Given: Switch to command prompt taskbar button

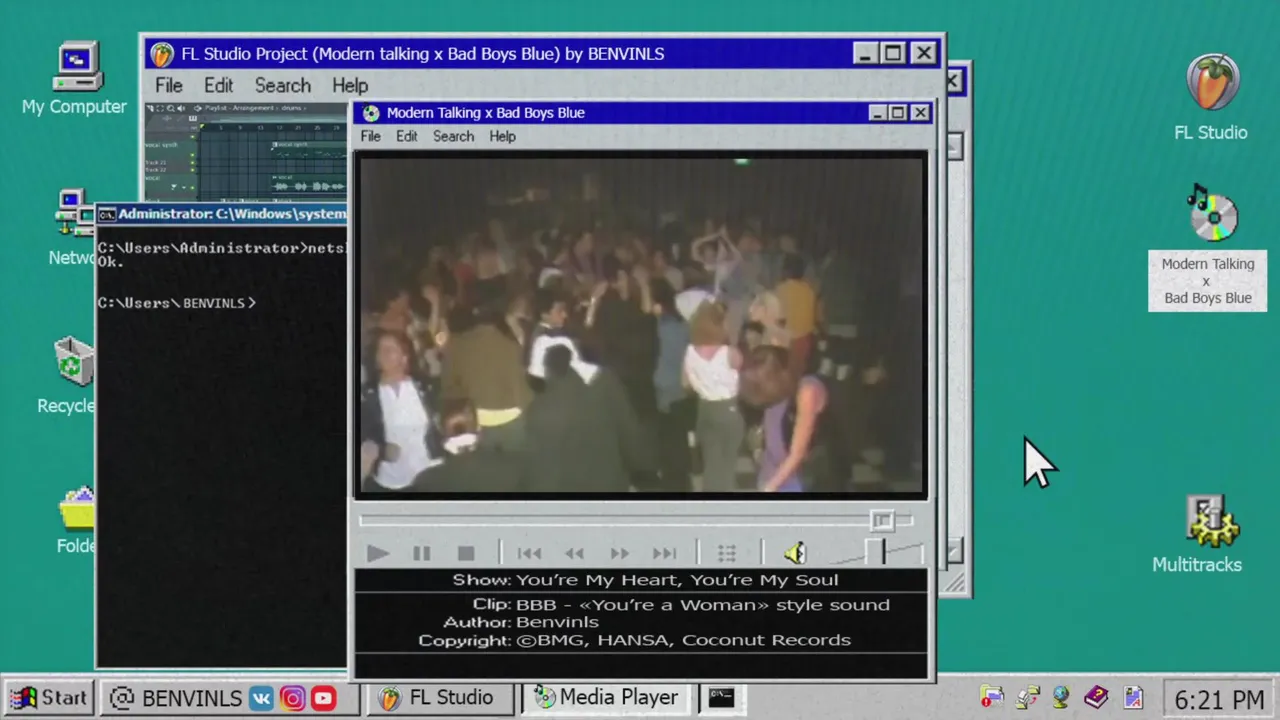Looking at the screenshot, I should click(722, 697).
